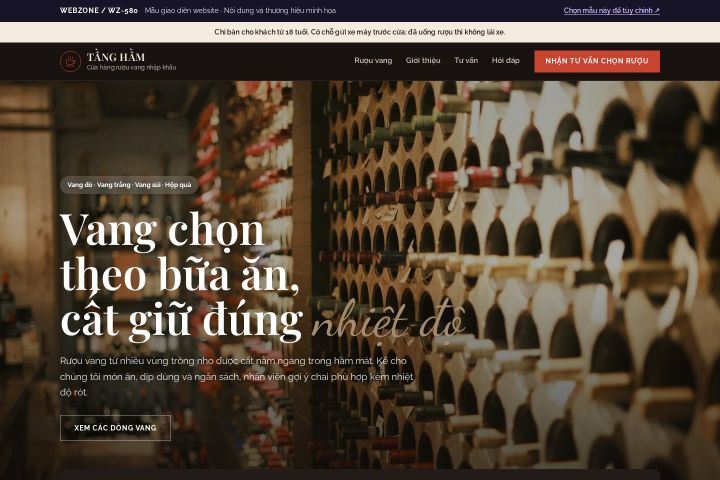Select the Tư vấn nav link
The image size is (720, 480).
point(466,61)
